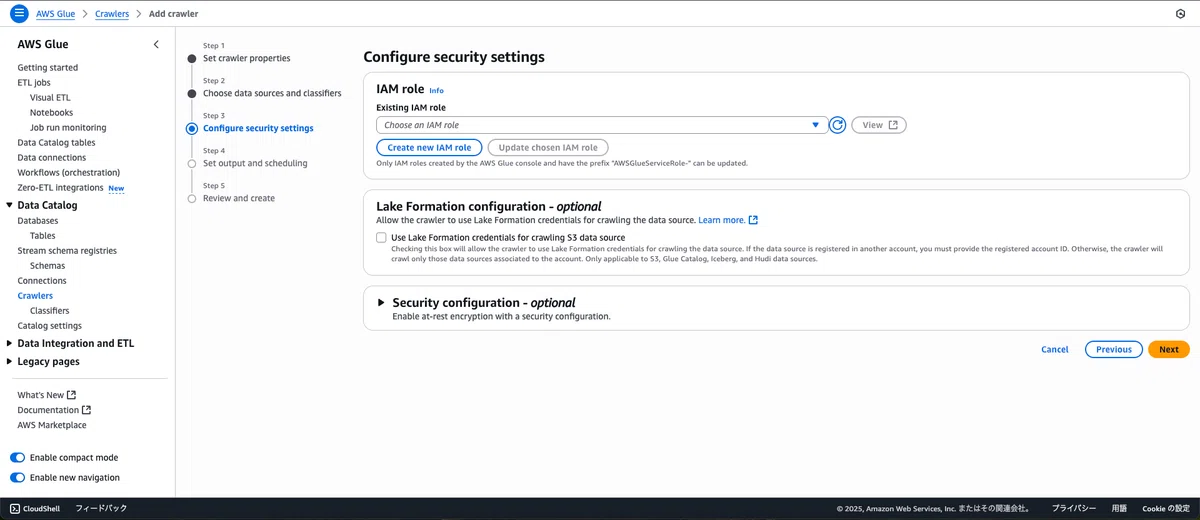Open Connections in sidebar
This screenshot has height=520, width=1200.
[42, 281]
